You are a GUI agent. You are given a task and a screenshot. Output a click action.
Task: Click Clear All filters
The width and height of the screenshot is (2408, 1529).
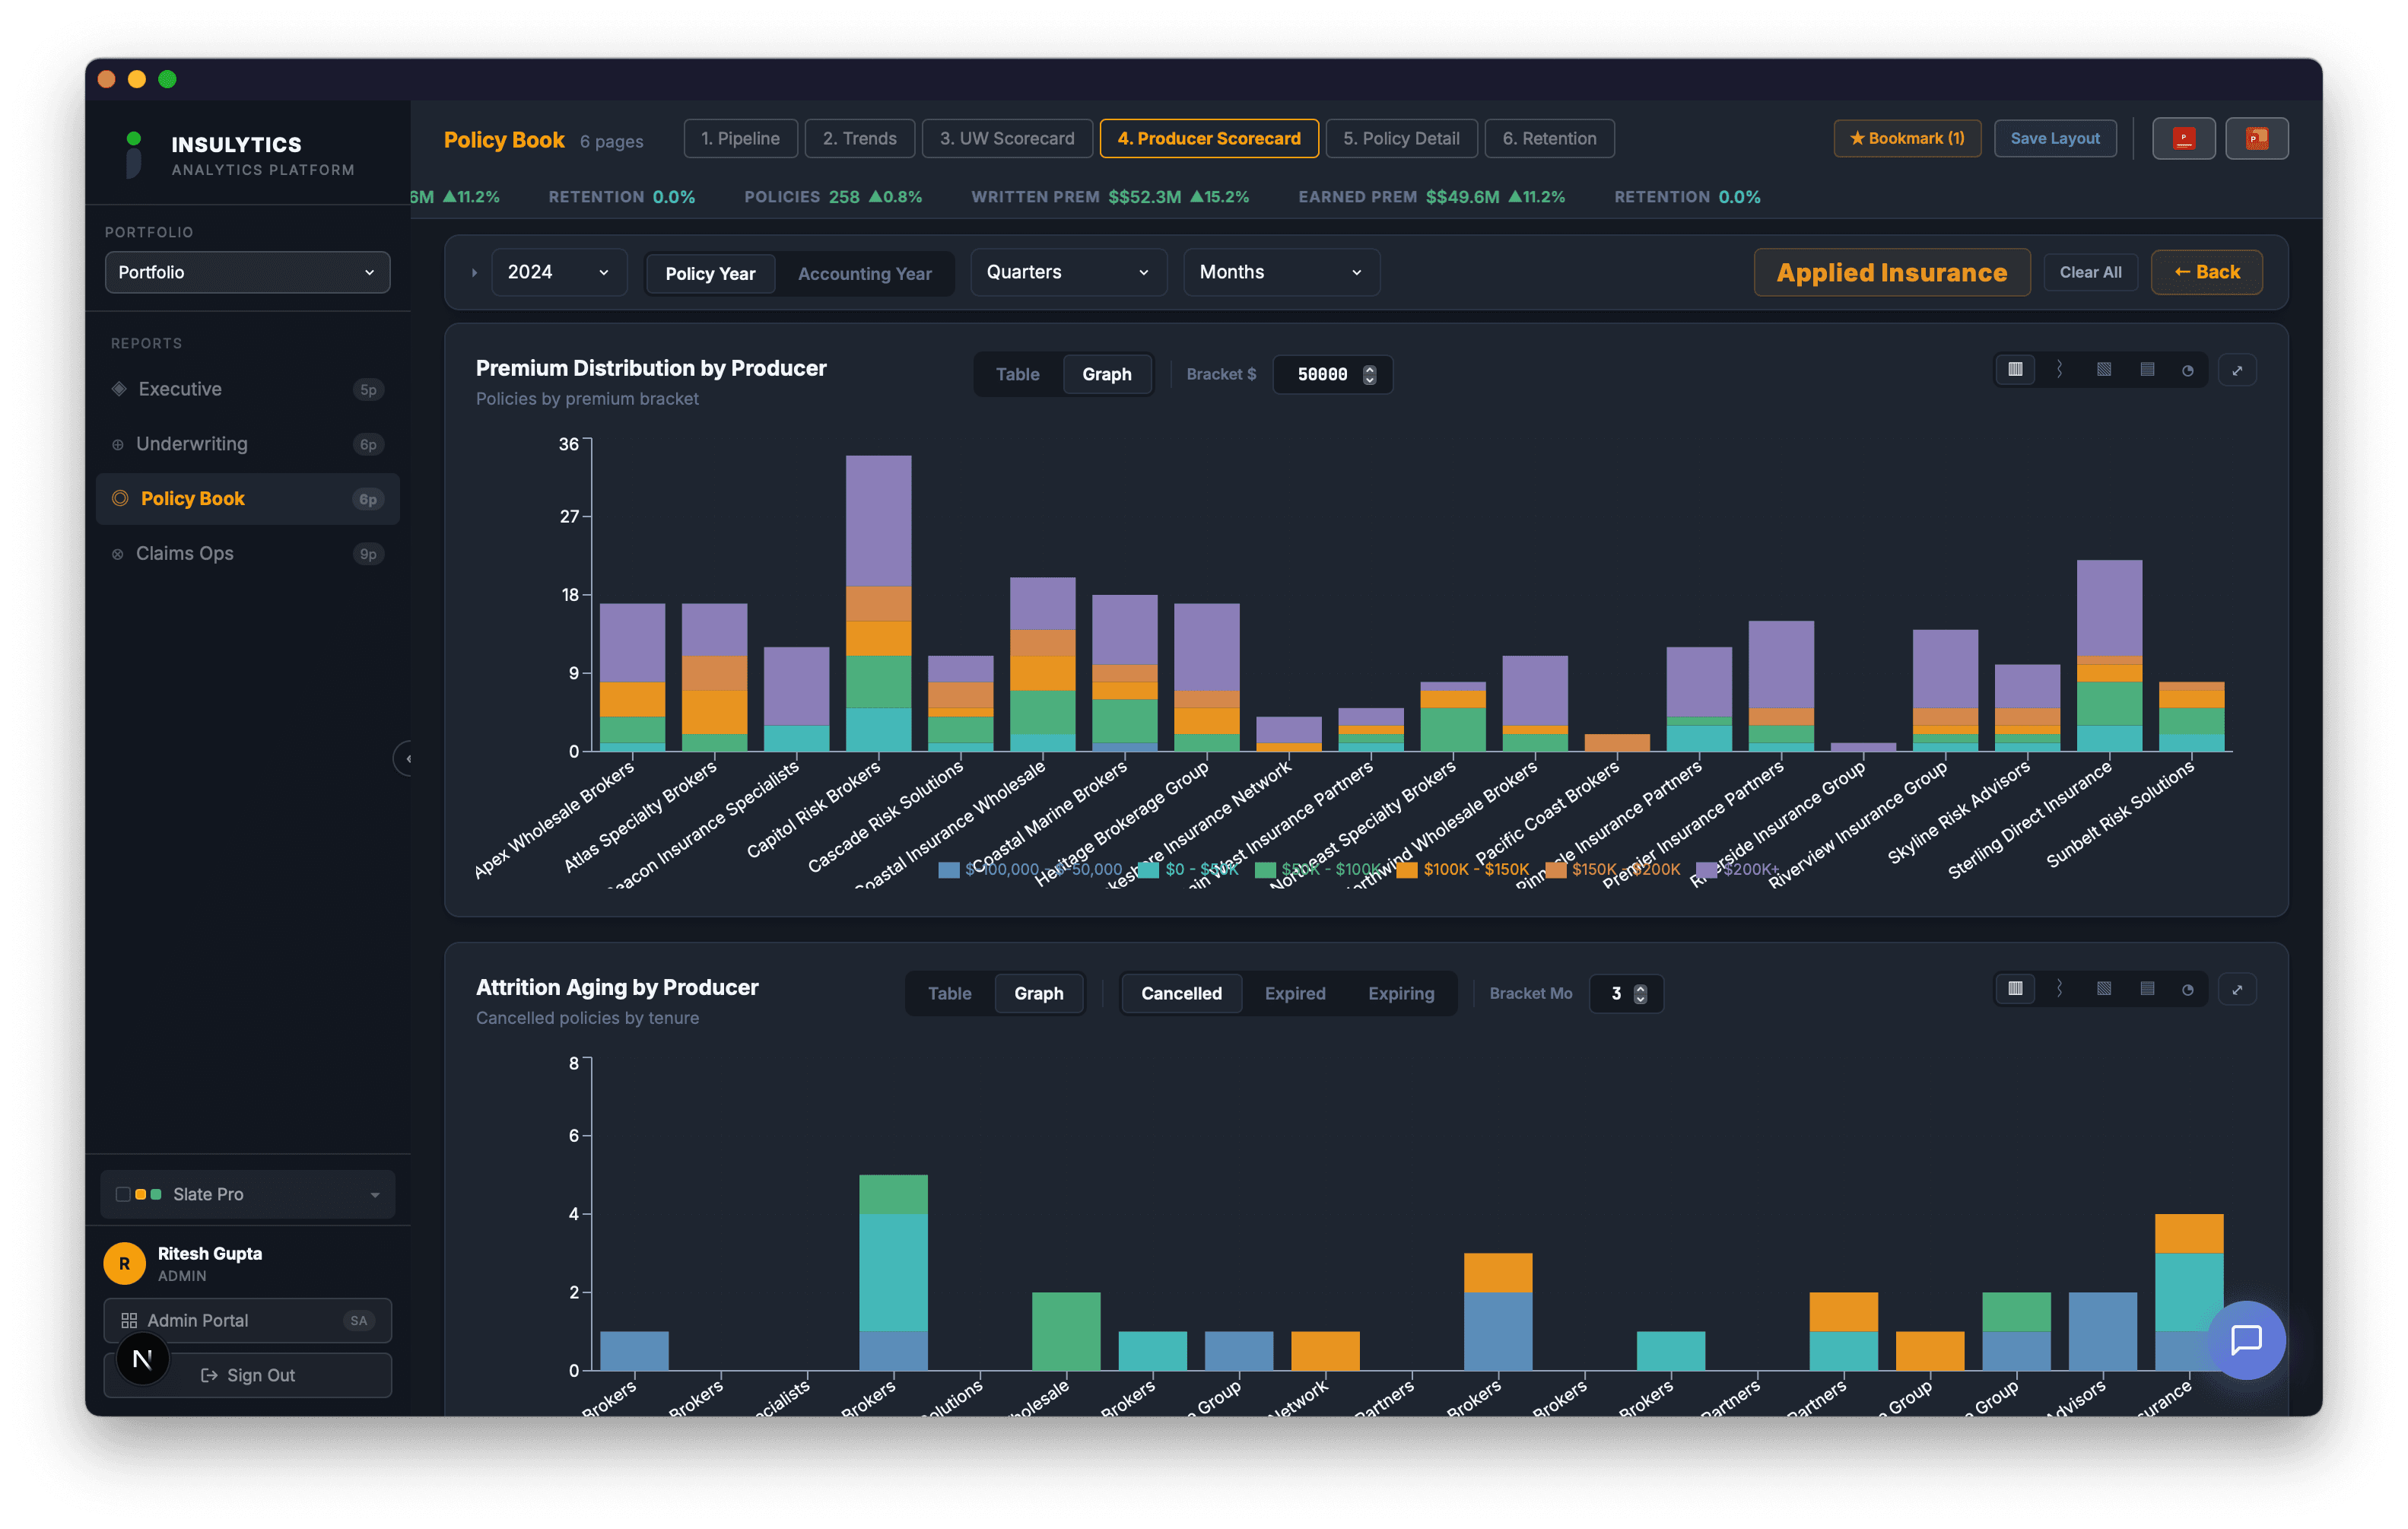coord(2089,272)
